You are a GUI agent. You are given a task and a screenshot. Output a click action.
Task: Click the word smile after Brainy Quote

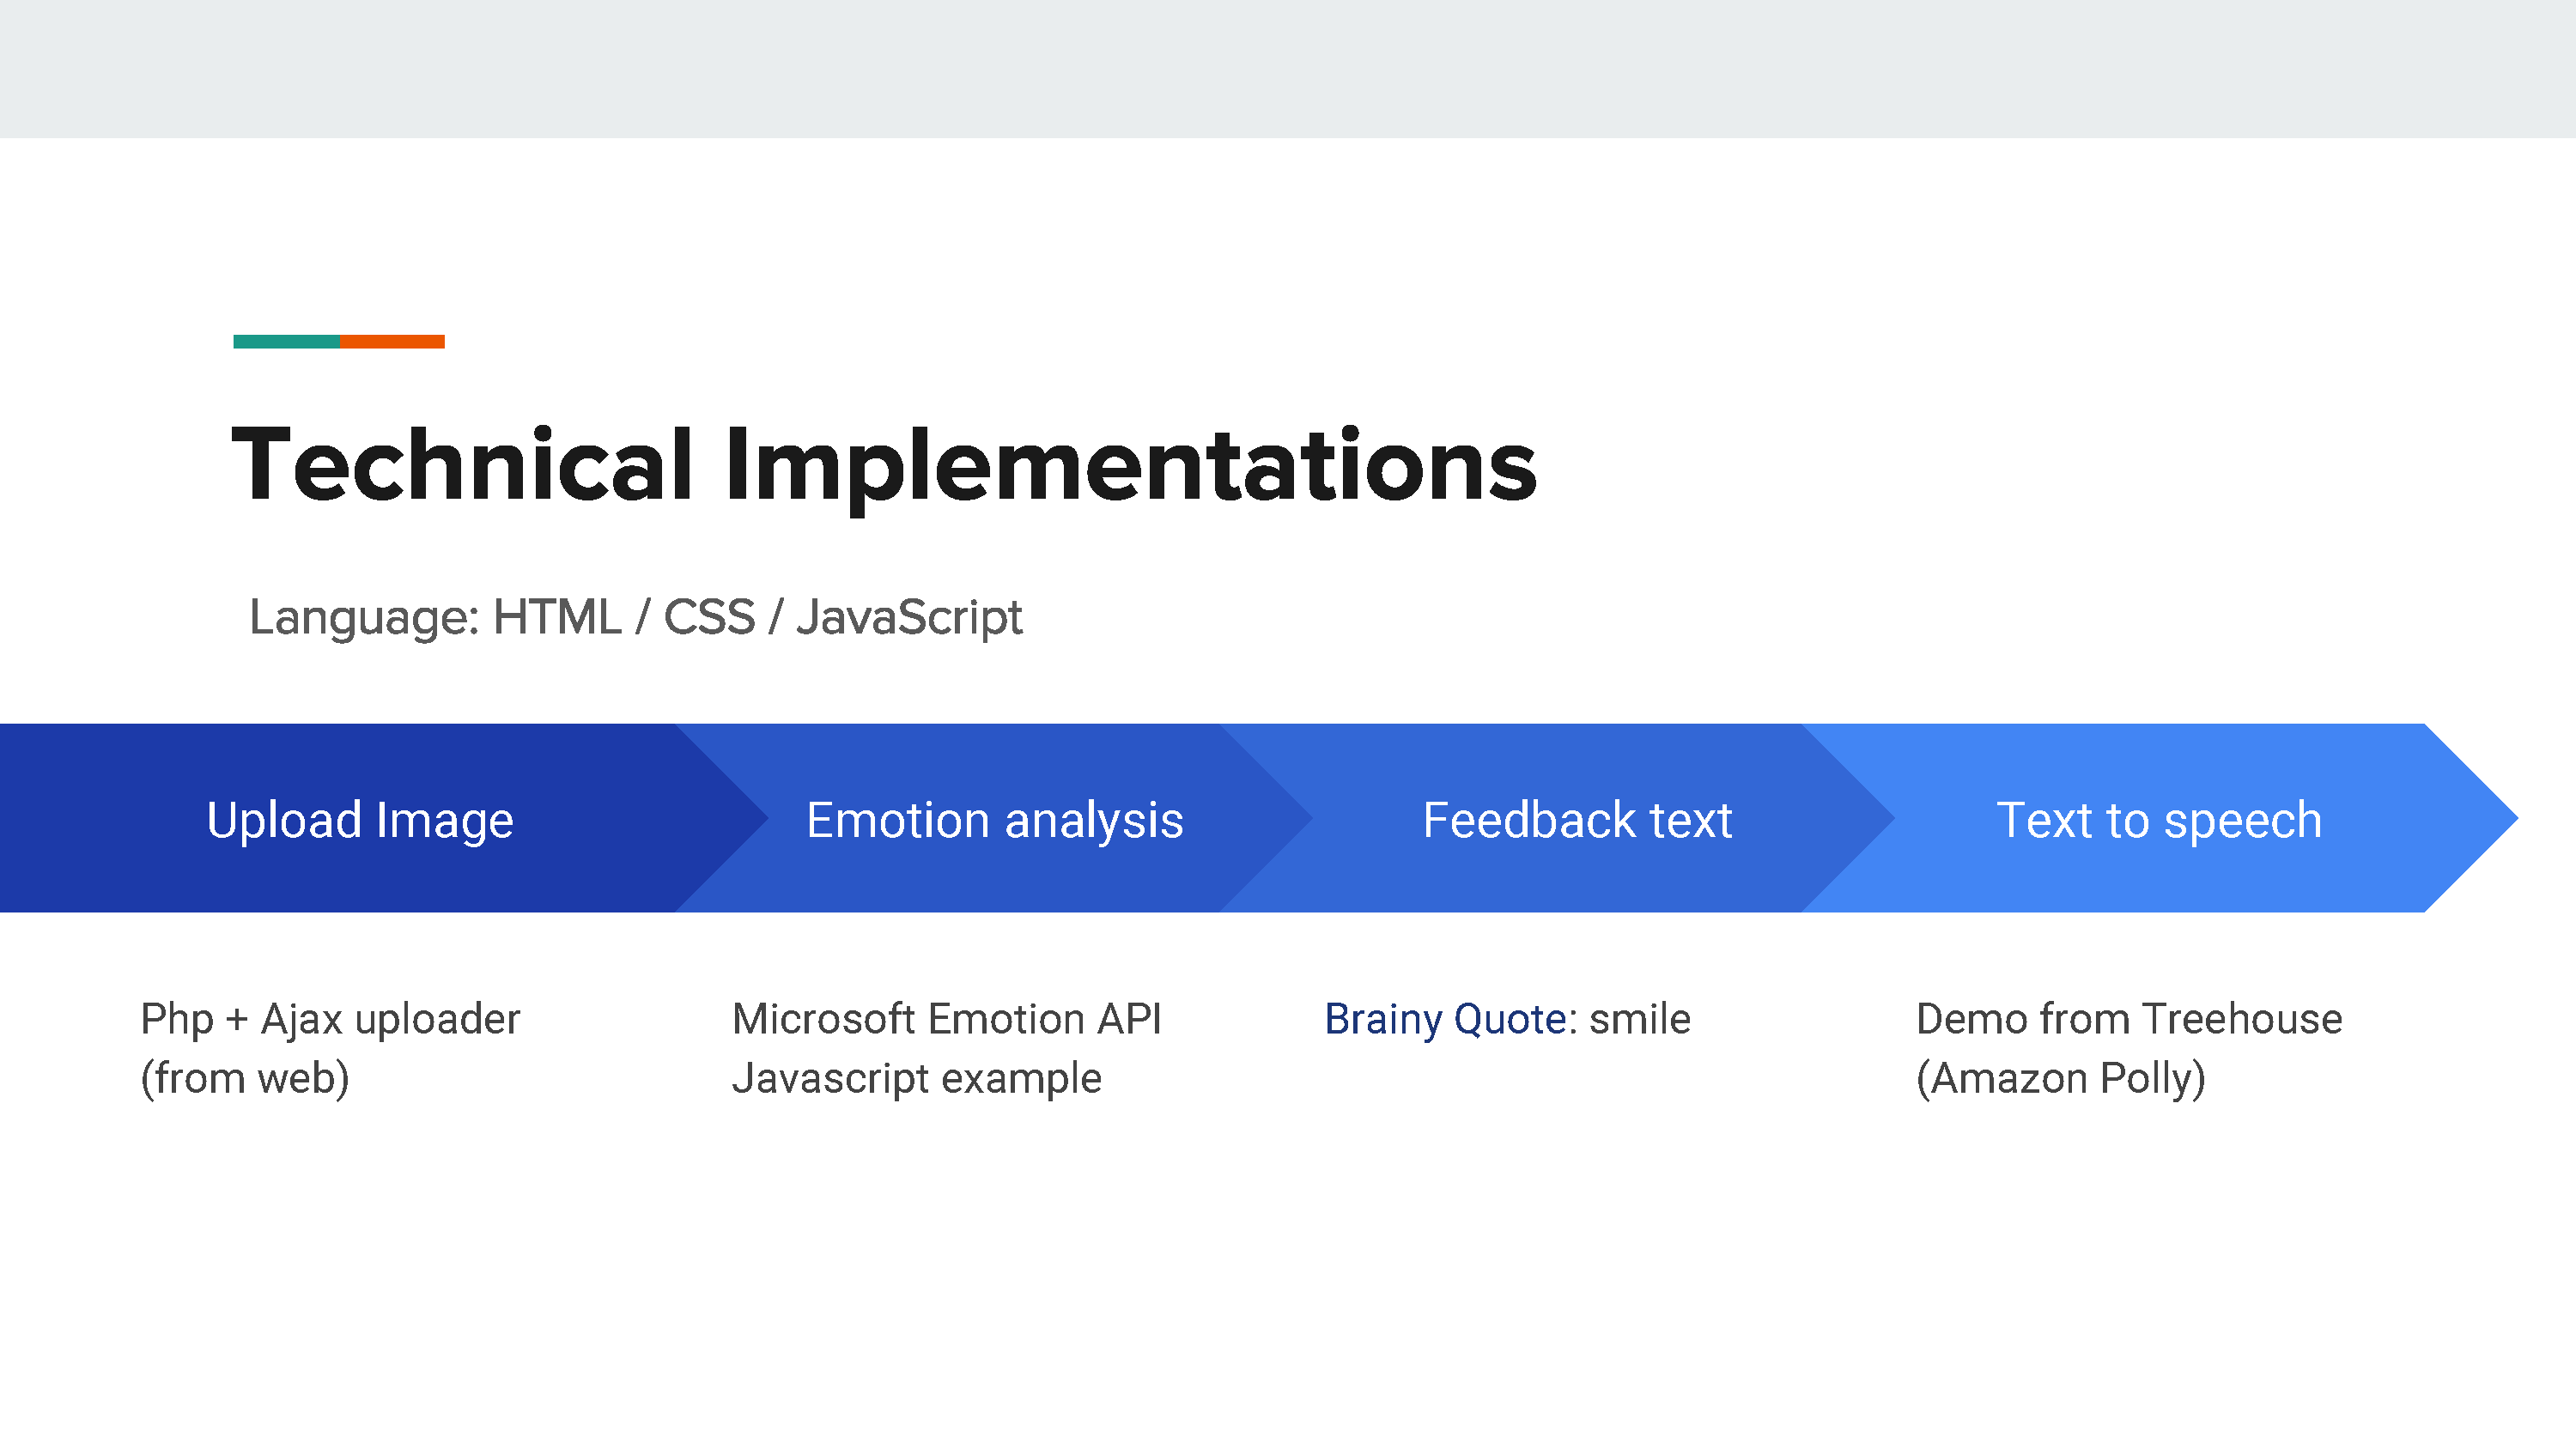(1640, 1019)
